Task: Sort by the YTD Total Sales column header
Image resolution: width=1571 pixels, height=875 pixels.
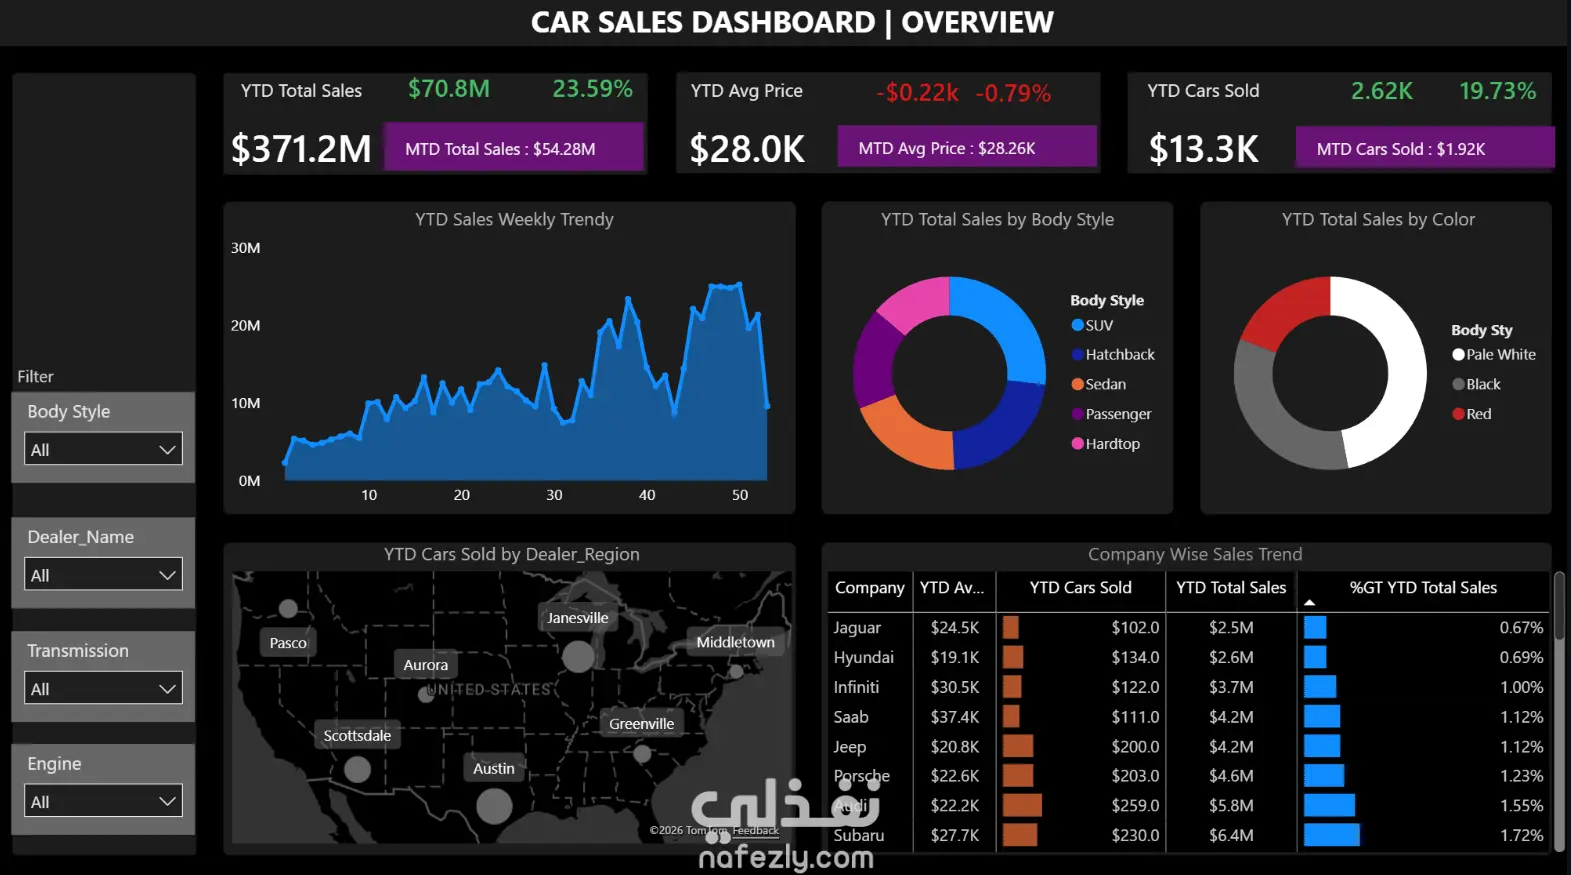Action: point(1231,588)
